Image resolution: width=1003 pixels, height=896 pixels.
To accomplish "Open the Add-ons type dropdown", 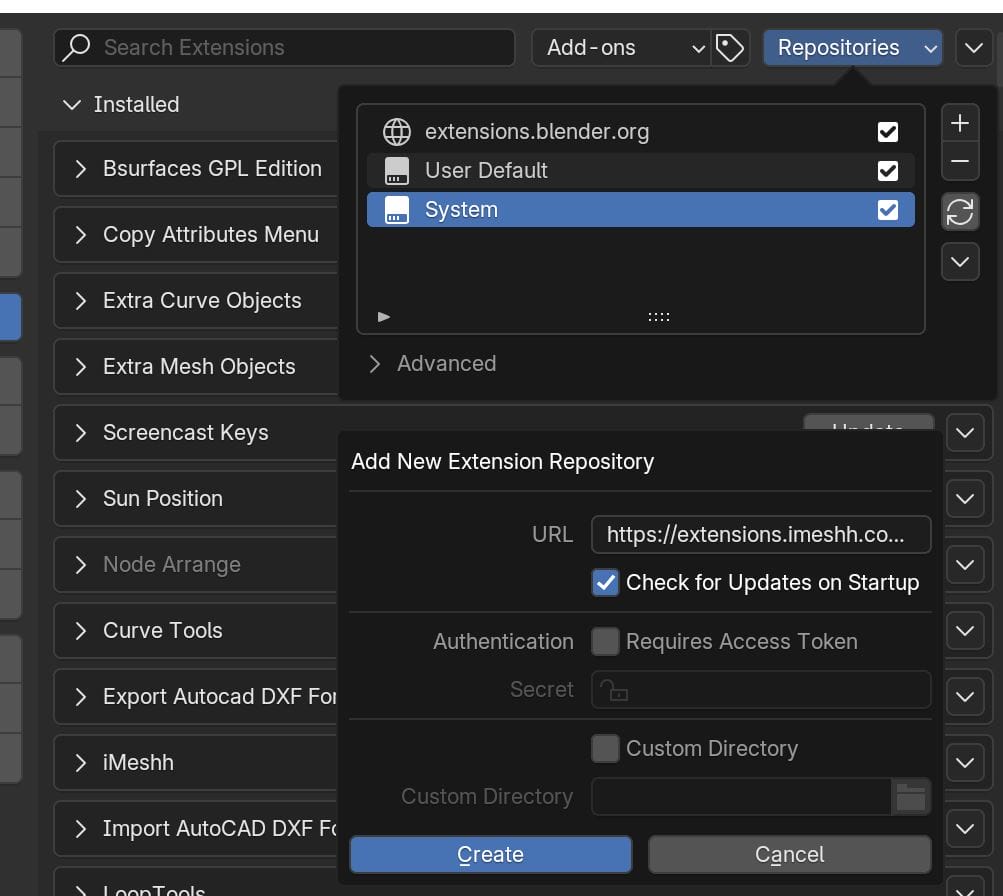I will 621,47.
